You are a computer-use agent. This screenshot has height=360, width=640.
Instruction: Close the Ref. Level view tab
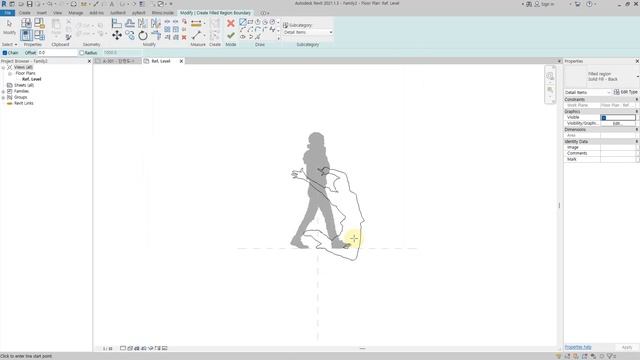[181, 61]
